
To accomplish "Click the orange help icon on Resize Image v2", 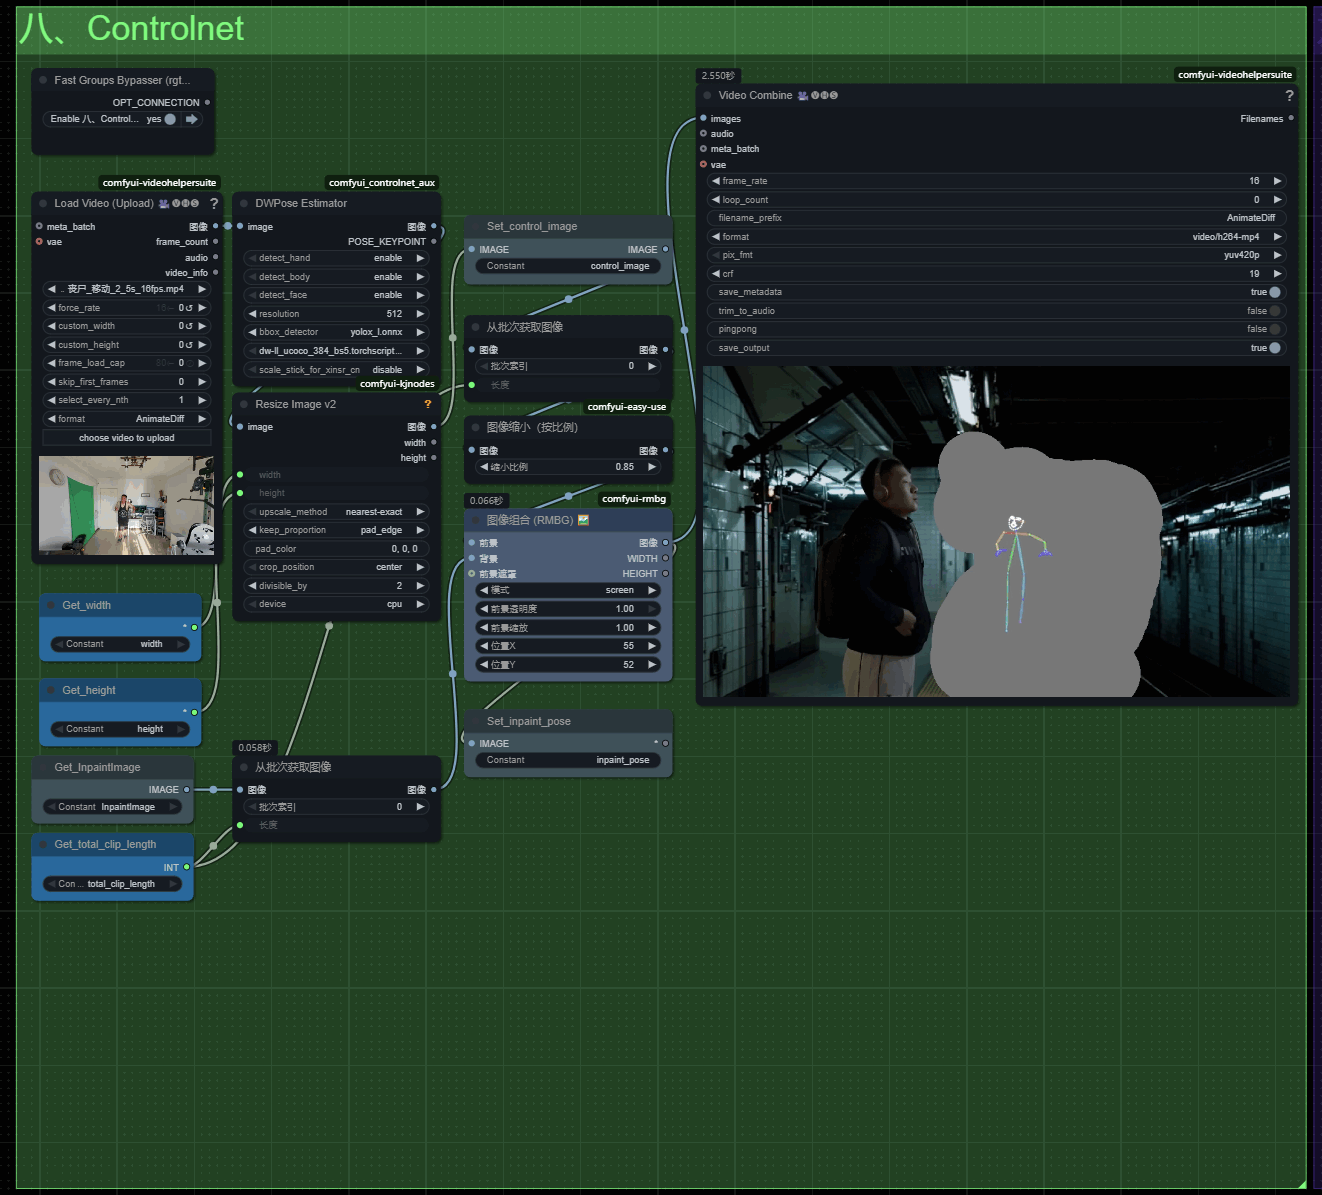I will pyautogui.click(x=428, y=405).
